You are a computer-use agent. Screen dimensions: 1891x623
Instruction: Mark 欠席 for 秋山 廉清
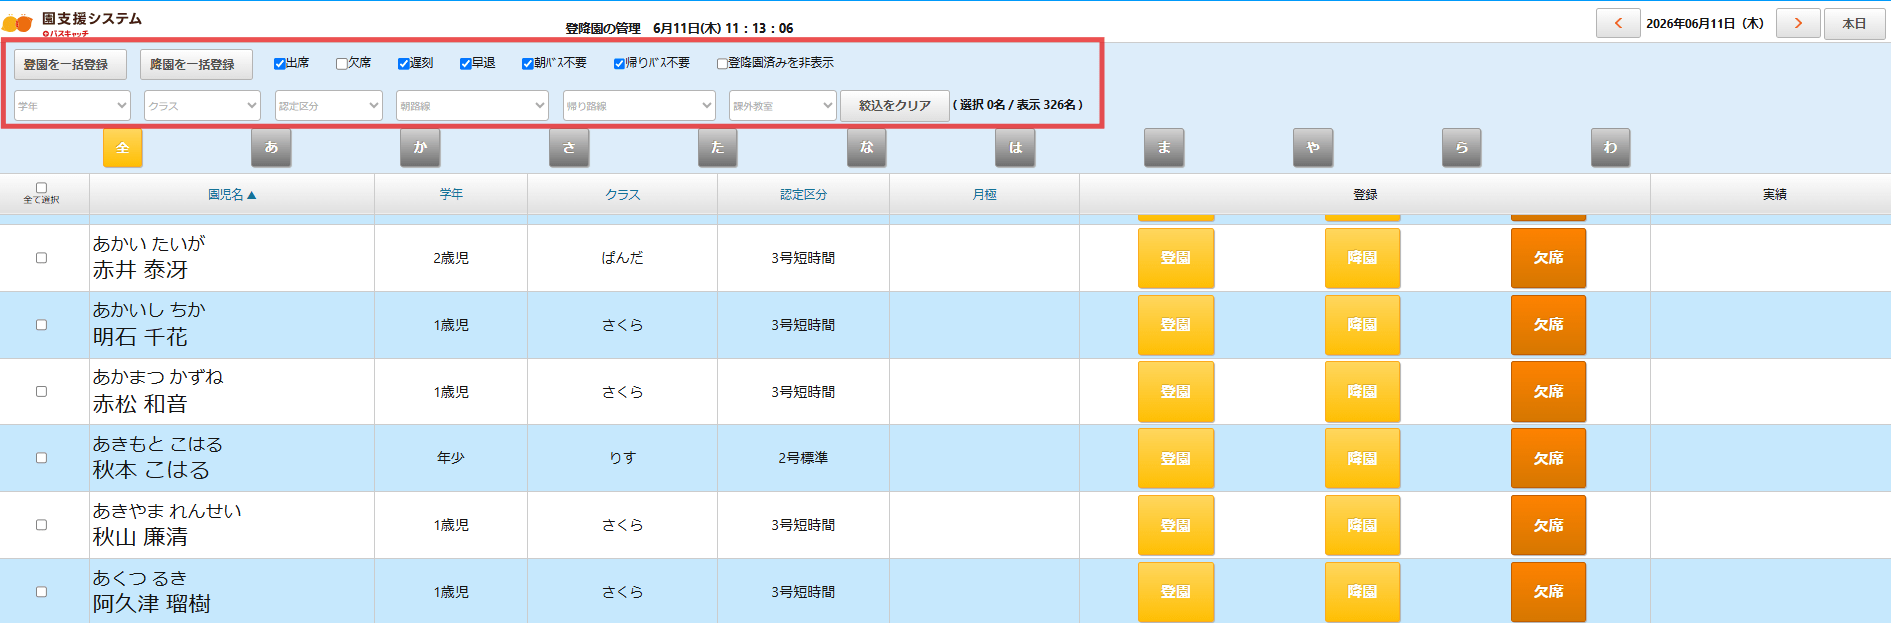1548,525
